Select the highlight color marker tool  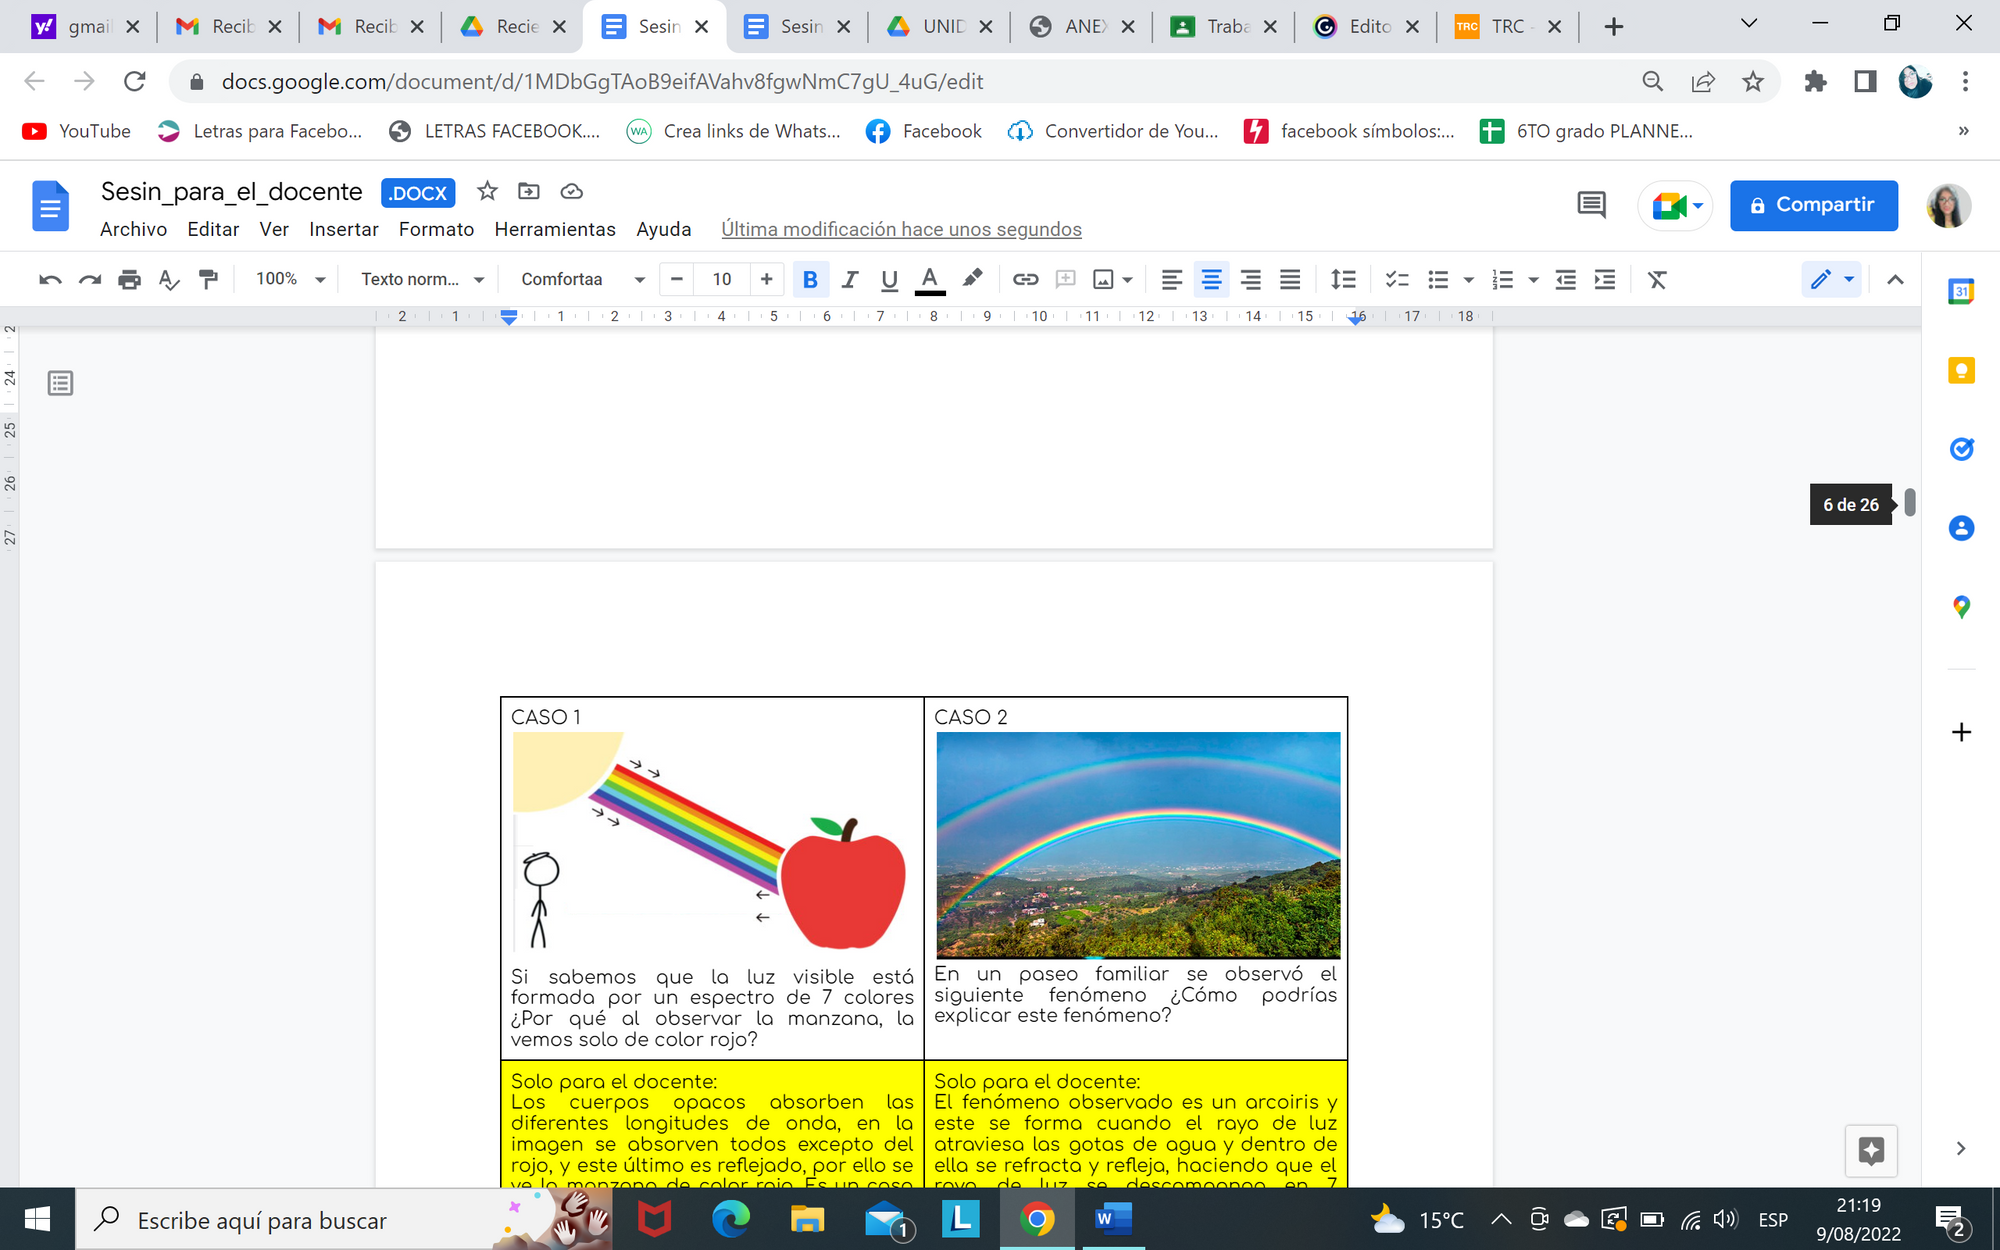971,280
